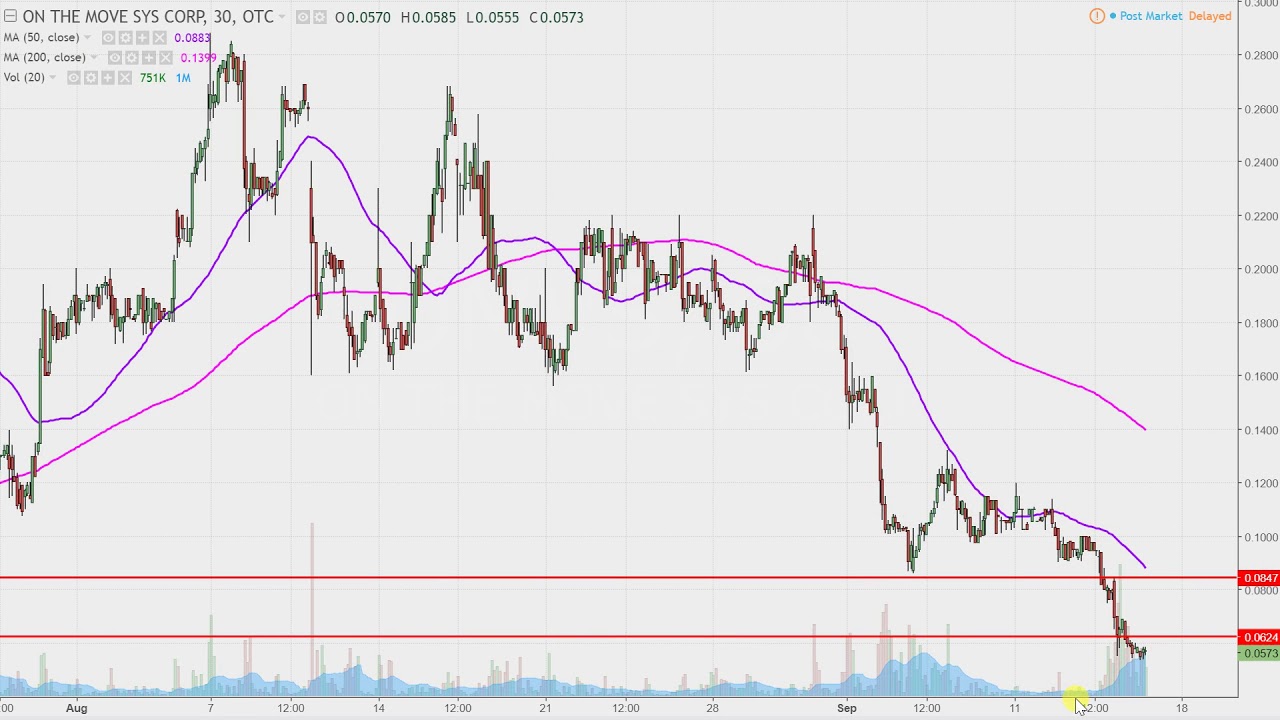This screenshot has height=720, width=1280.
Task: Open MA (50, close) format settings gear
Action: [125, 38]
